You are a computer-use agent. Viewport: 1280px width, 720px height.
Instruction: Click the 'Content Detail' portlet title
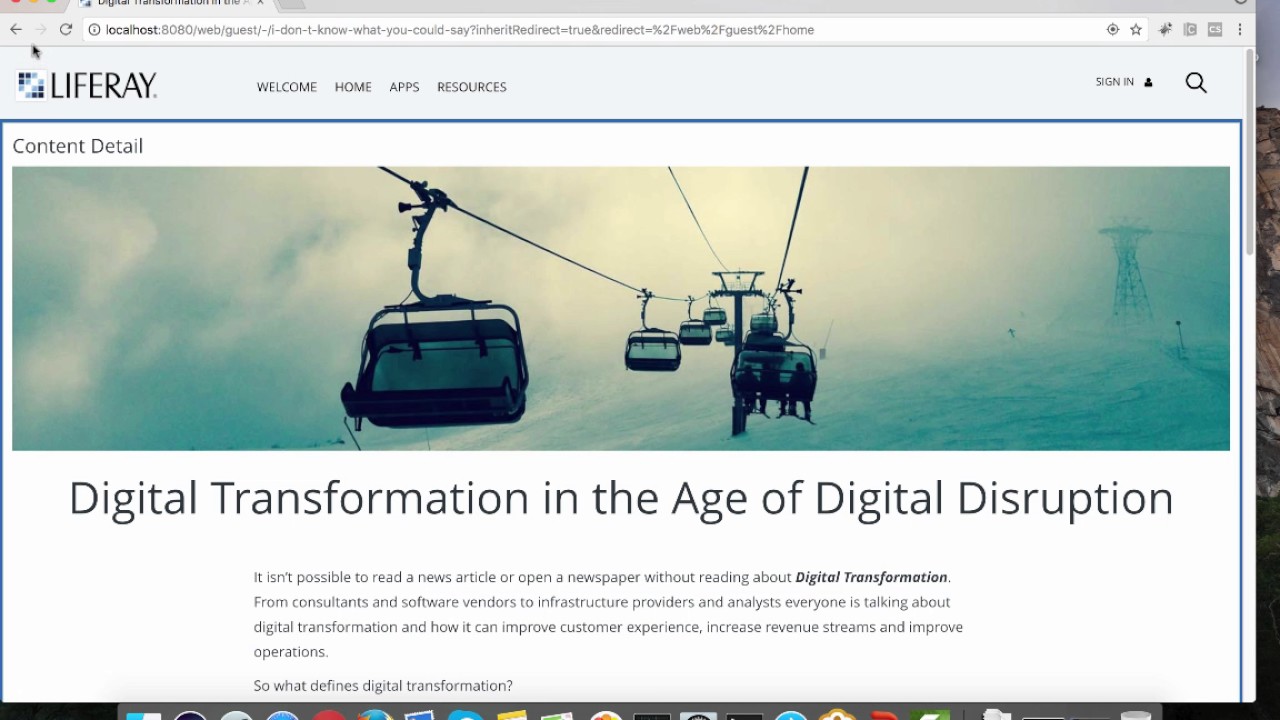[78, 146]
